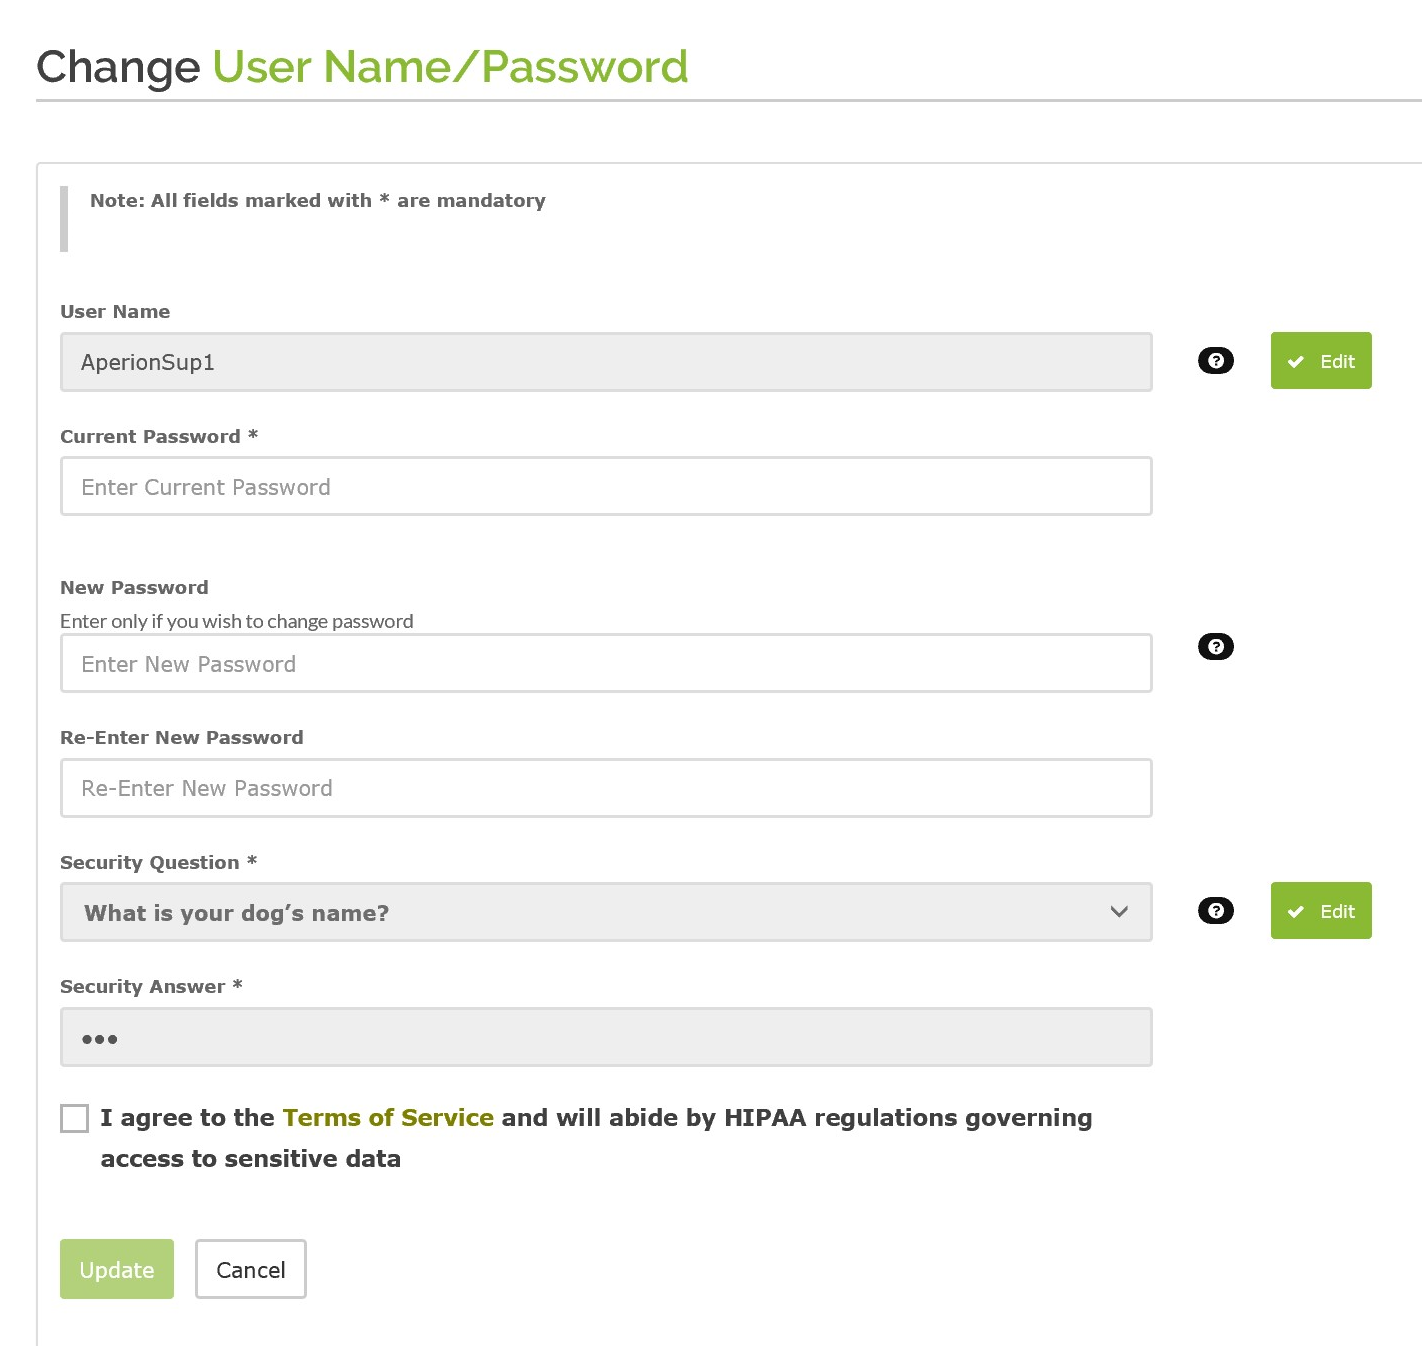Screen dimensions: 1422x1346
Task: Click the help icon beside User Name
Action: click(x=1215, y=361)
